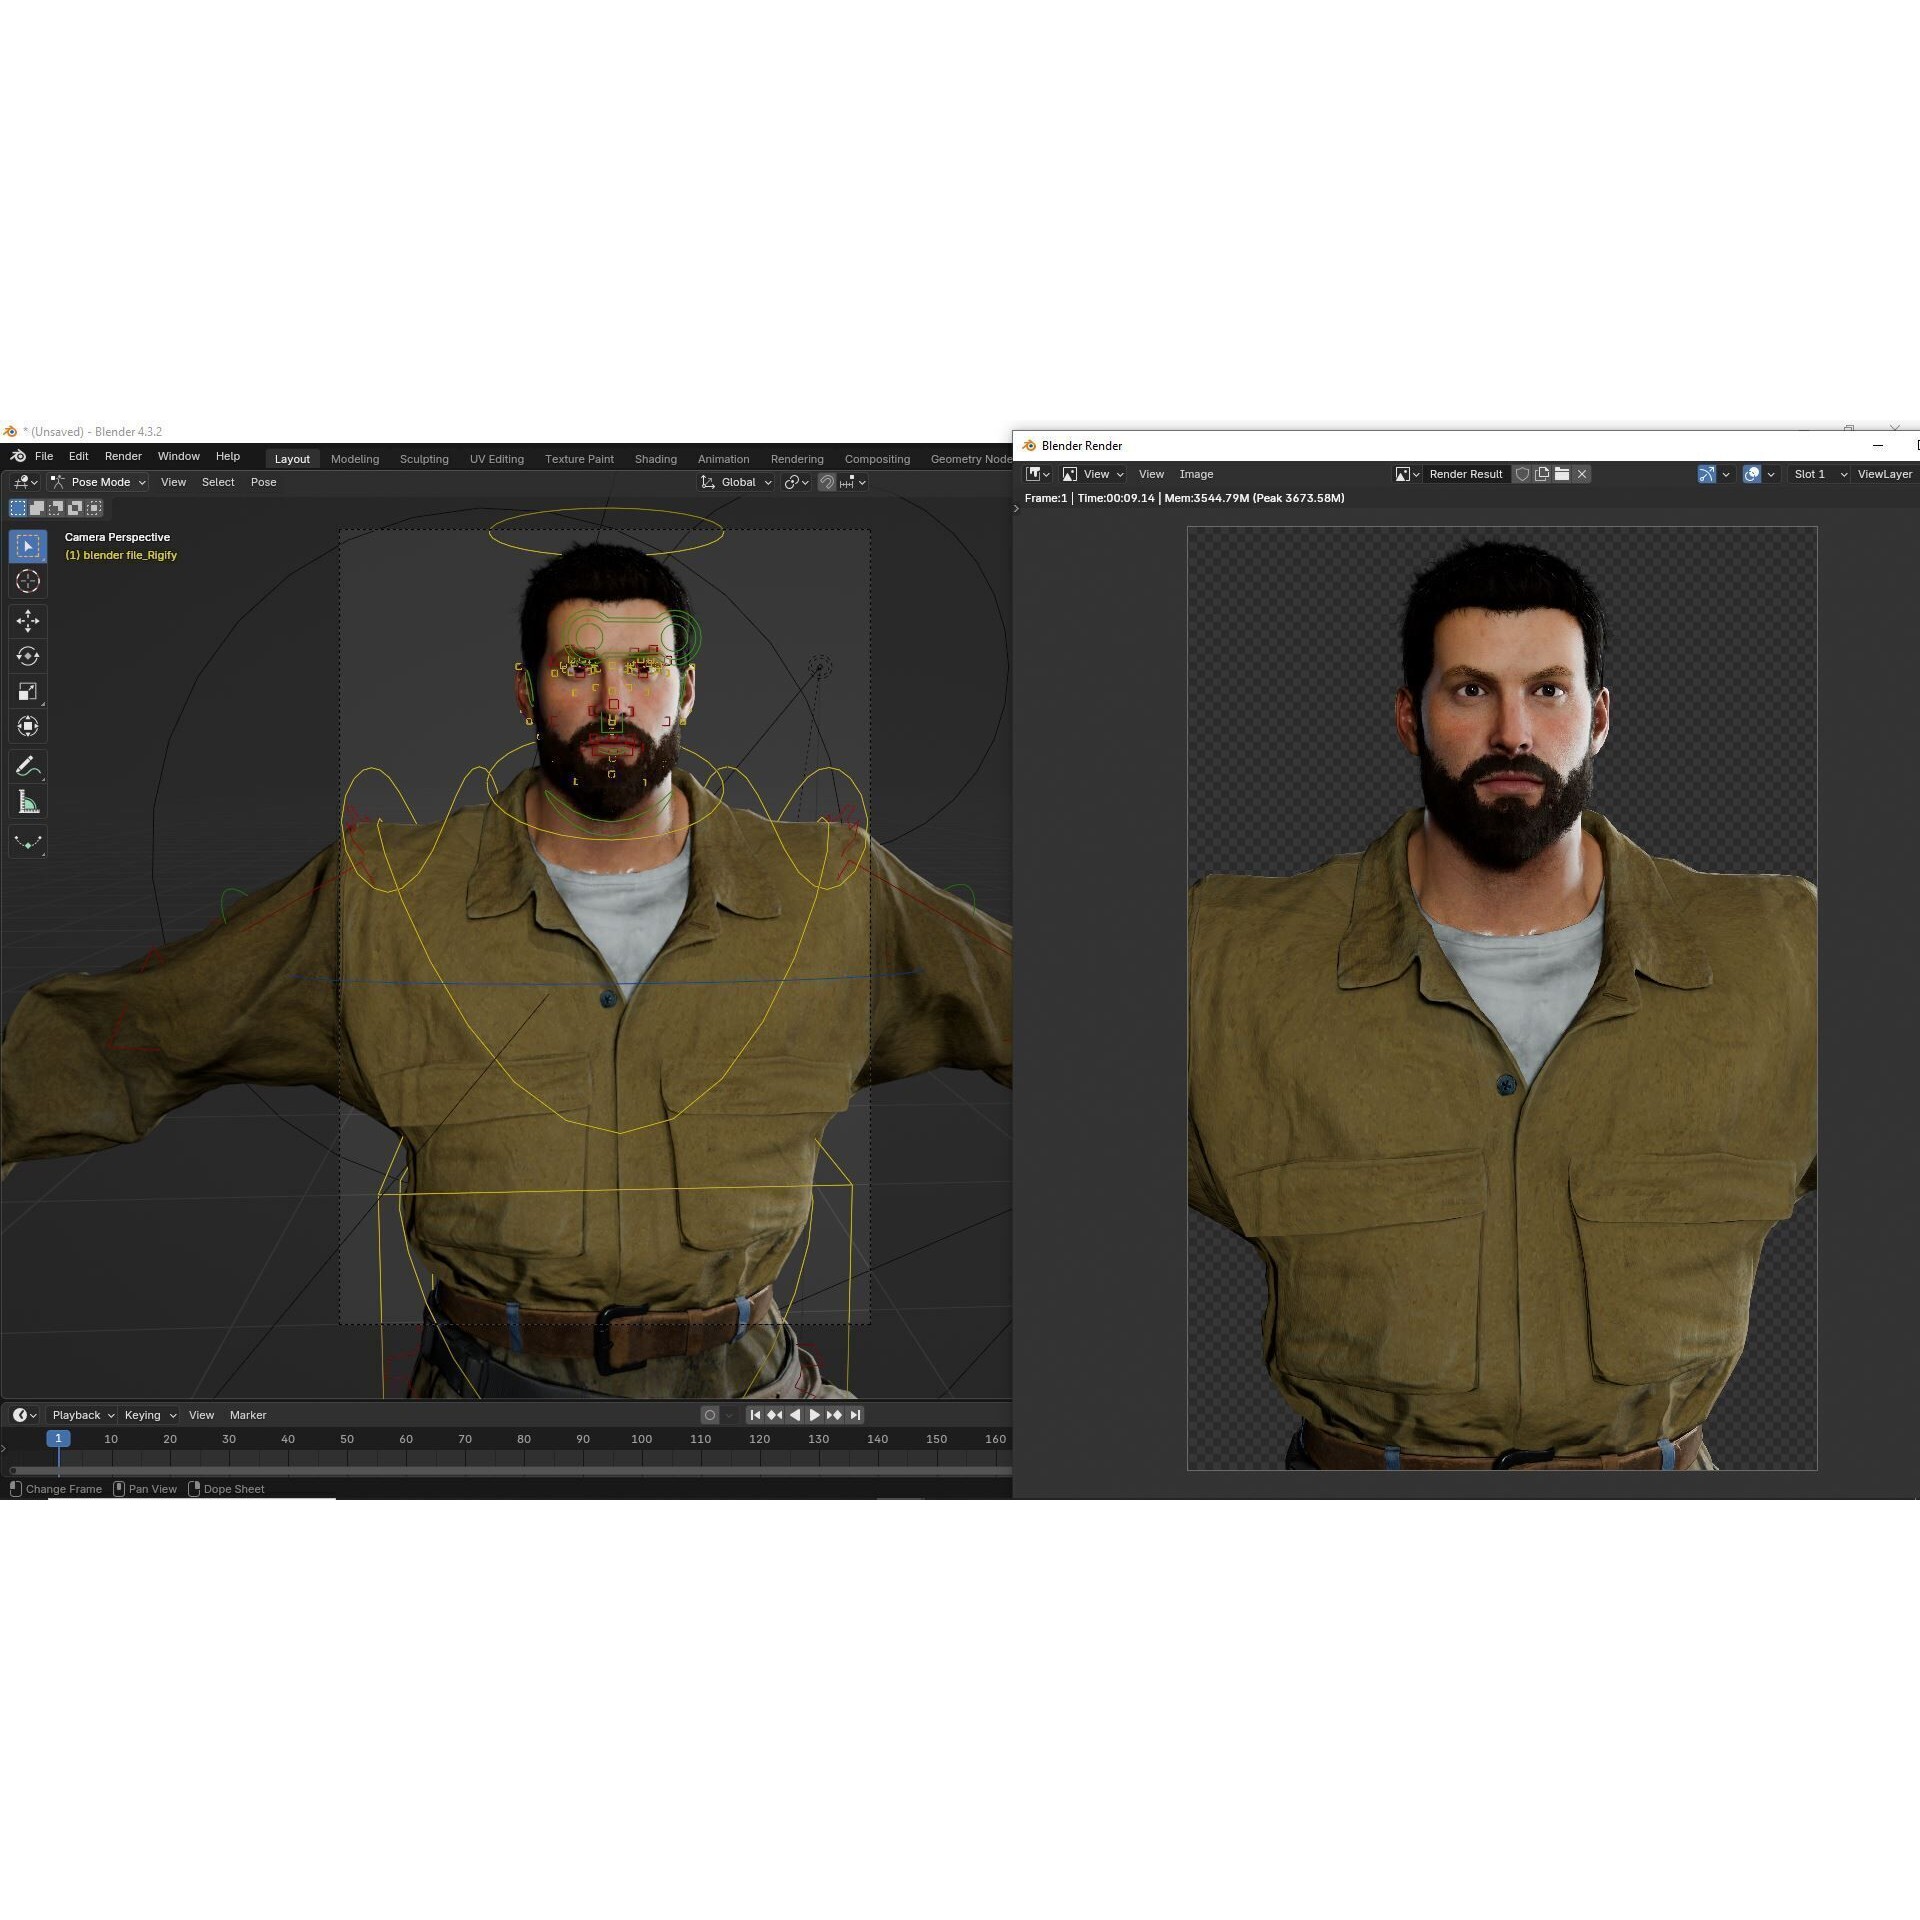Activate the 3D Cursor tool
This screenshot has width=1920, height=1920.
pos(28,581)
